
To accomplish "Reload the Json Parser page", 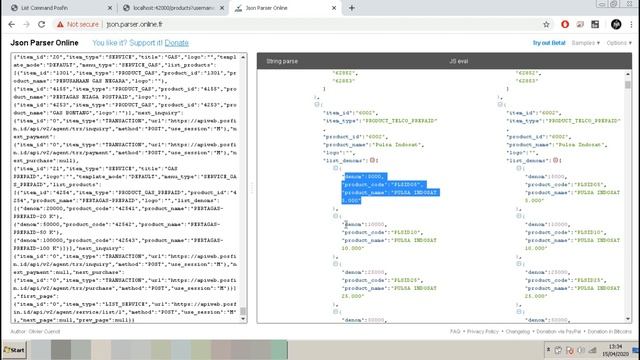I will point(41,24).
